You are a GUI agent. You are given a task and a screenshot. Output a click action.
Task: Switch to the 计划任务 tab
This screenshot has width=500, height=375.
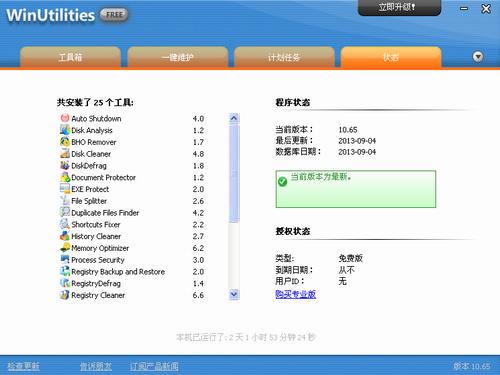tap(284, 57)
